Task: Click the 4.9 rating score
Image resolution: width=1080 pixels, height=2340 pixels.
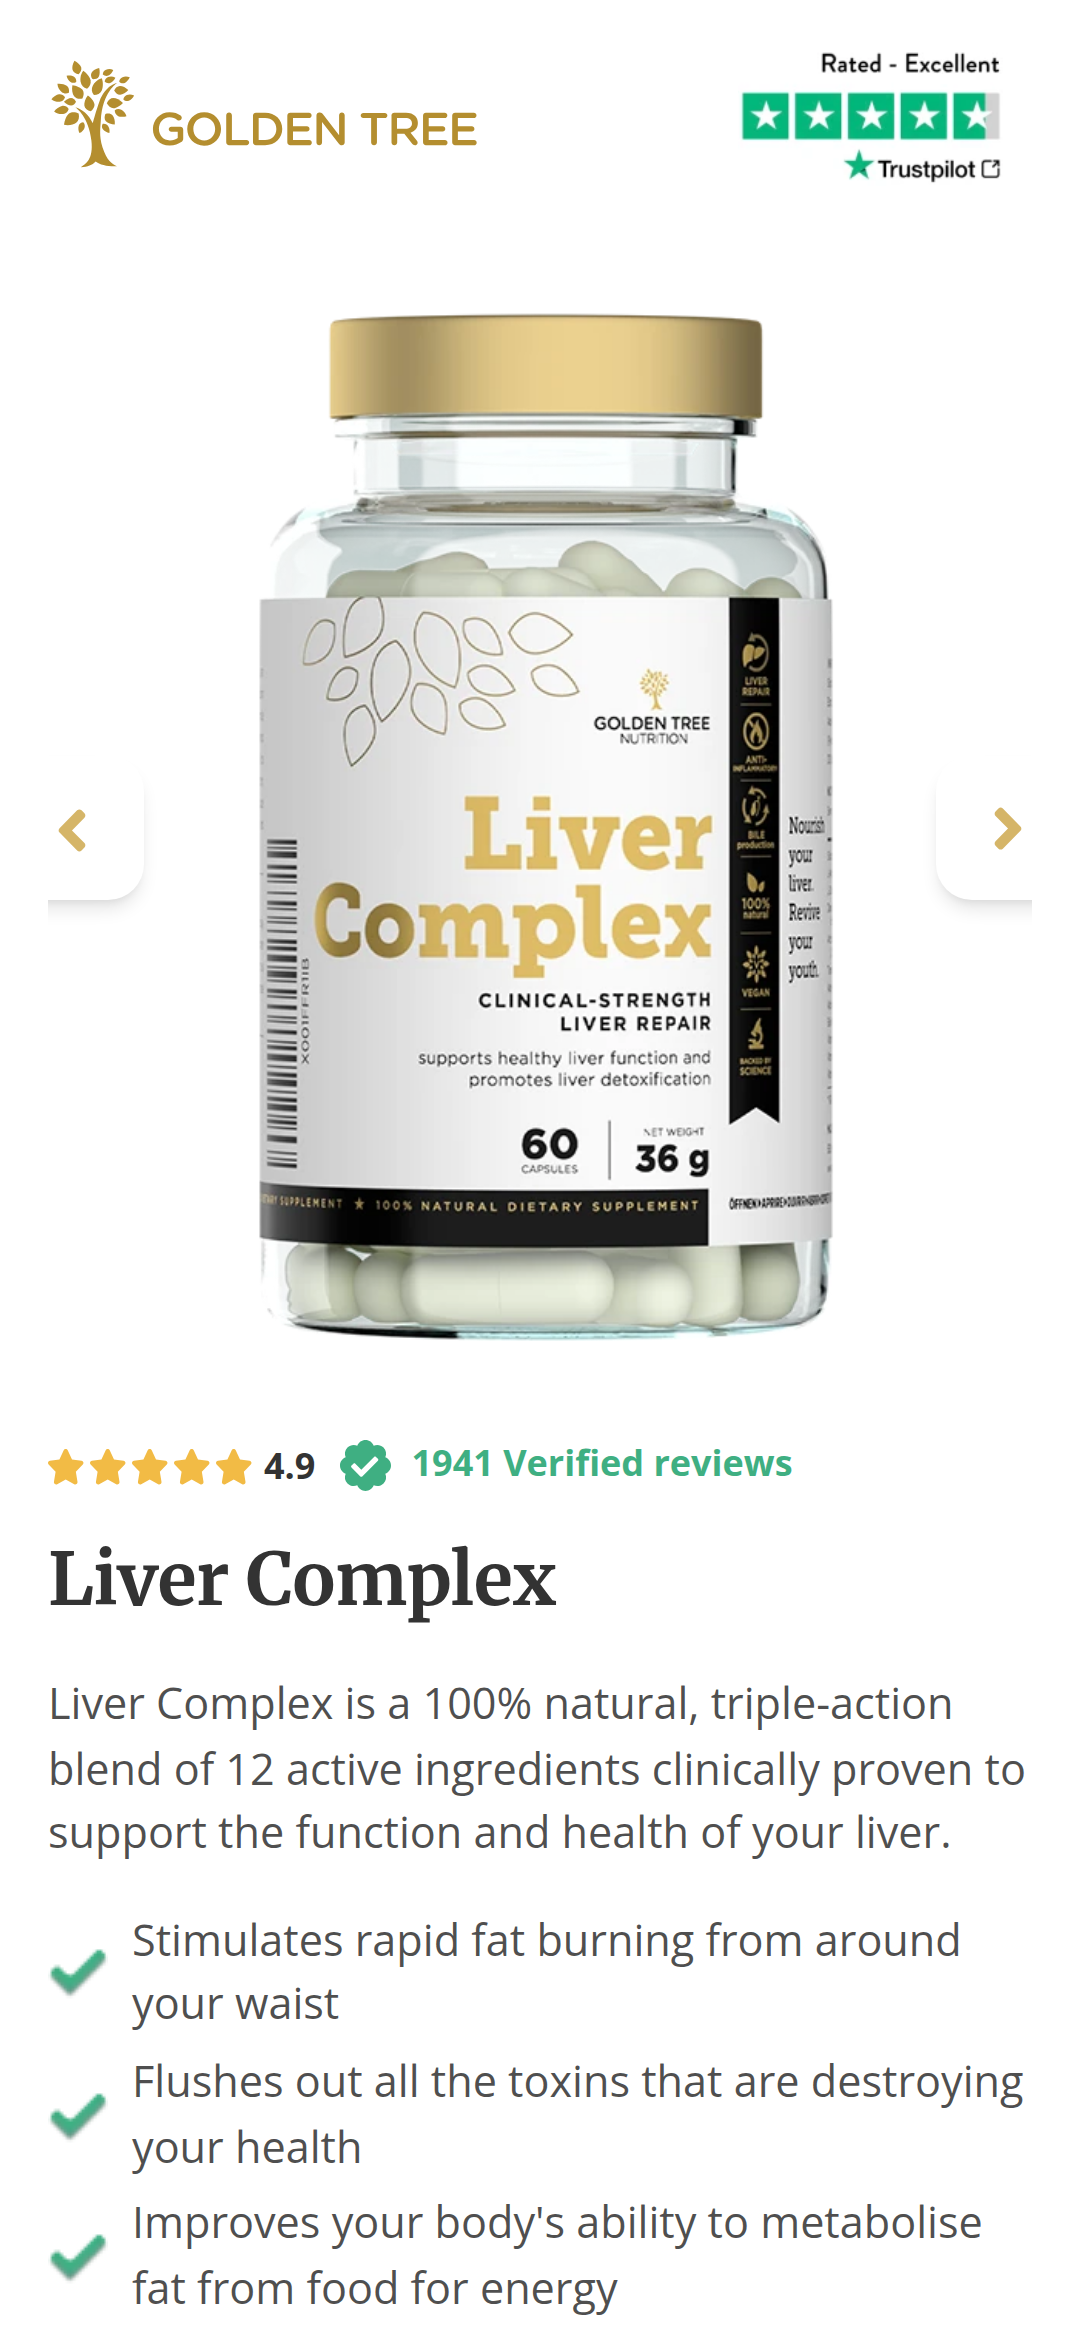Action: 289,1467
